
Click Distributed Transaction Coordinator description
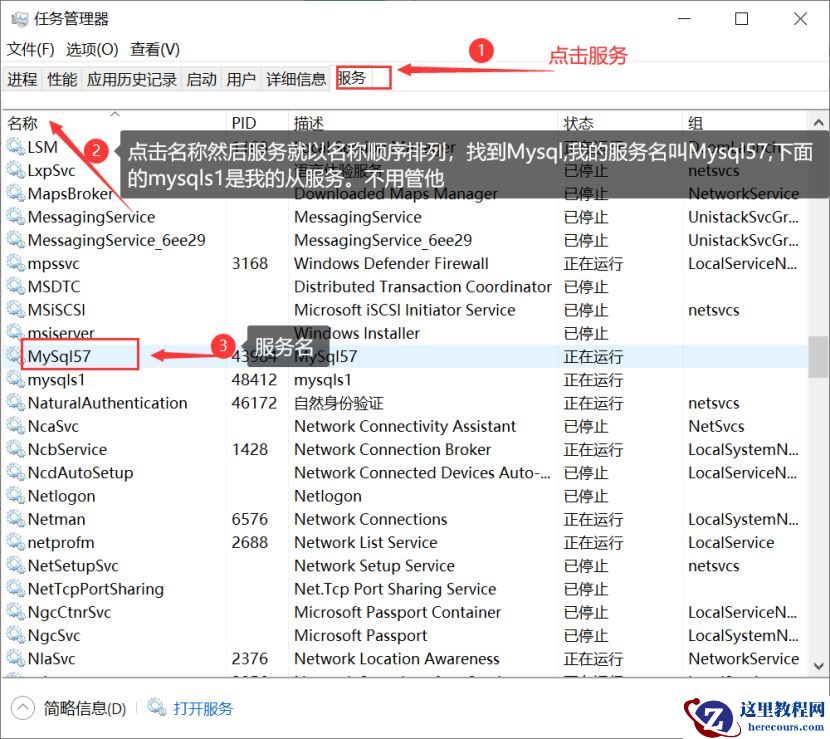(422, 286)
